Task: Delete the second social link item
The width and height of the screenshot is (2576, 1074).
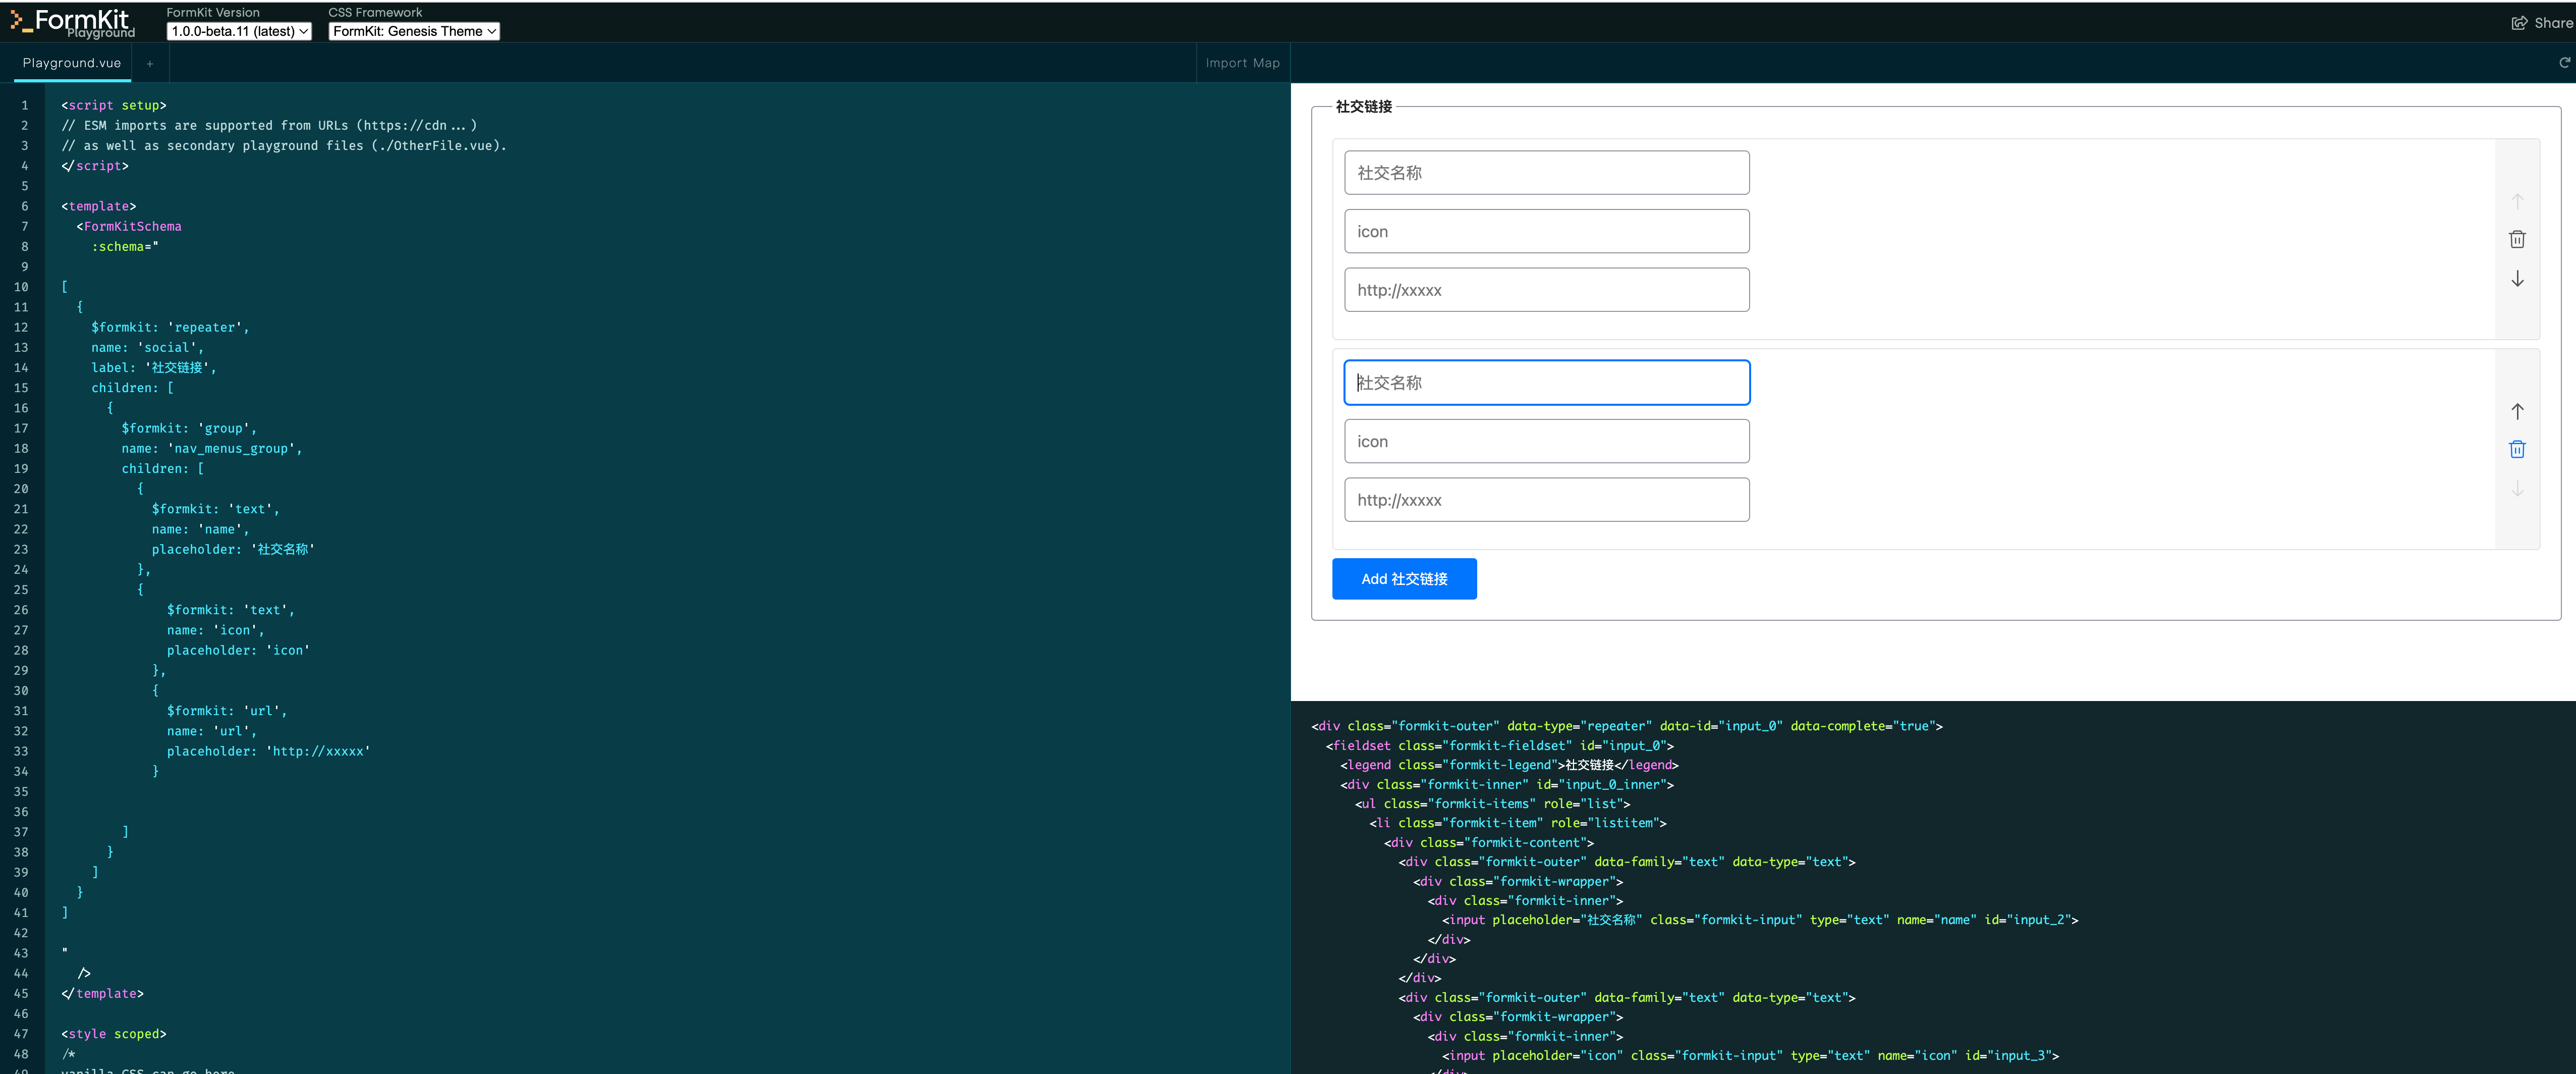Action: (2517, 449)
